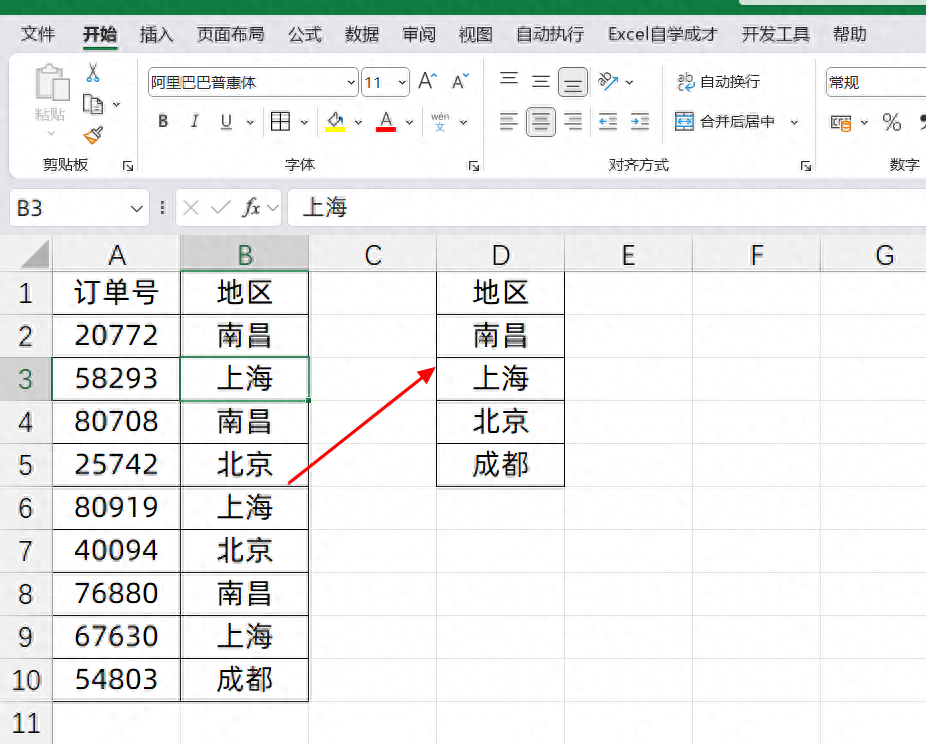Screen dimensions: 926x744
Task: Open the font size dropdown
Action: click(x=402, y=82)
